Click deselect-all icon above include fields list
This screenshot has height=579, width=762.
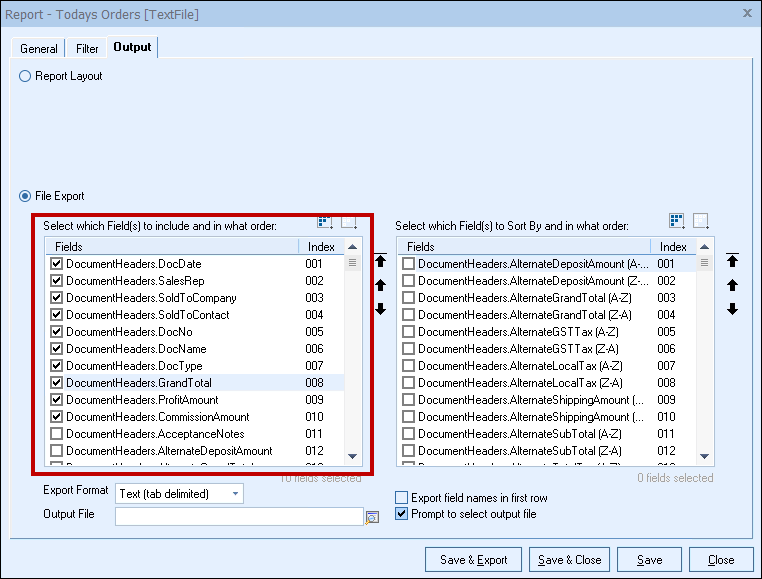(x=349, y=222)
